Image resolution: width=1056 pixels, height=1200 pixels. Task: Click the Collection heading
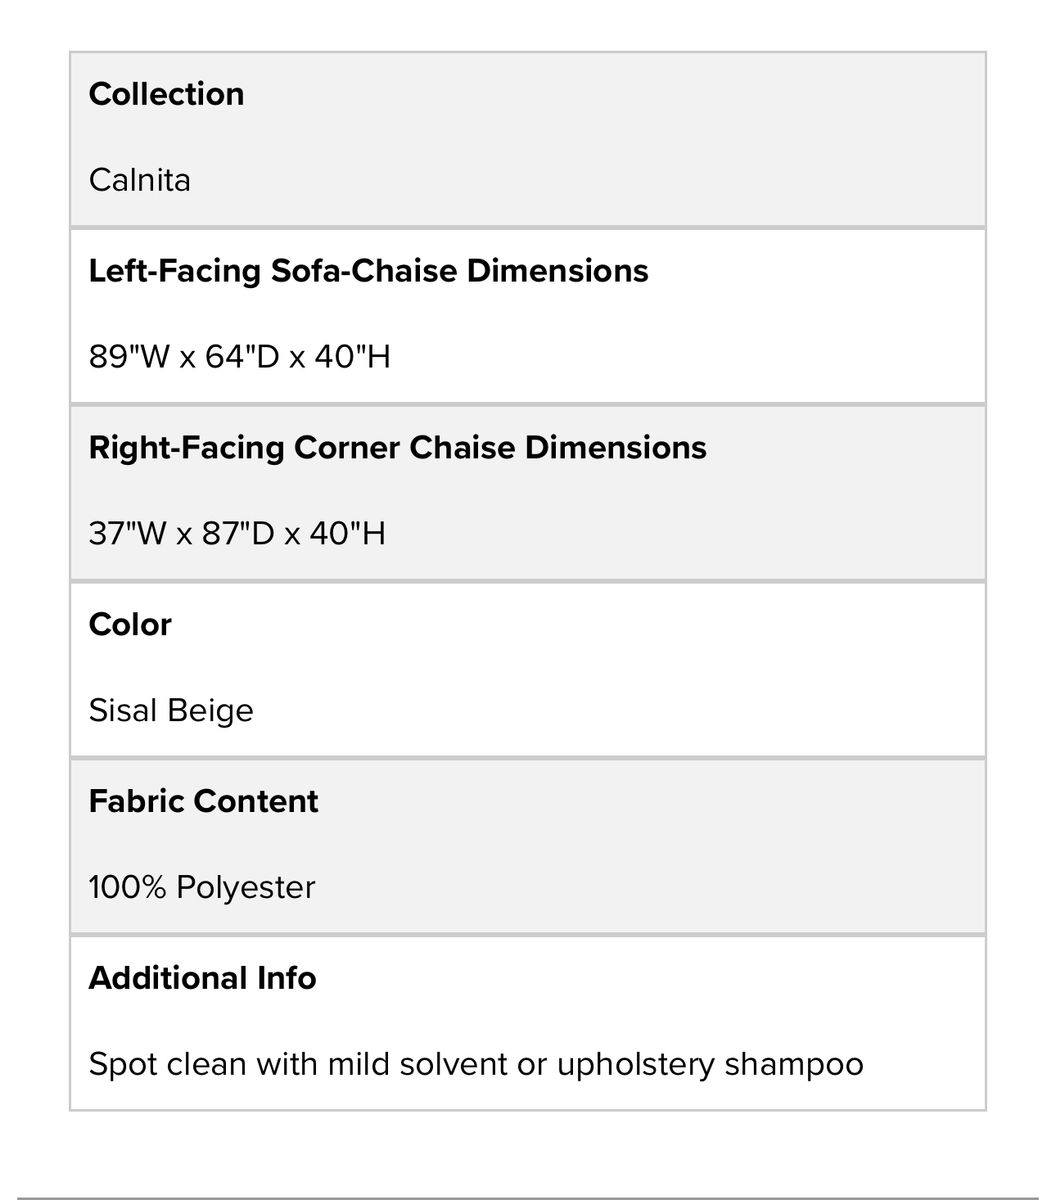click(166, 94)
